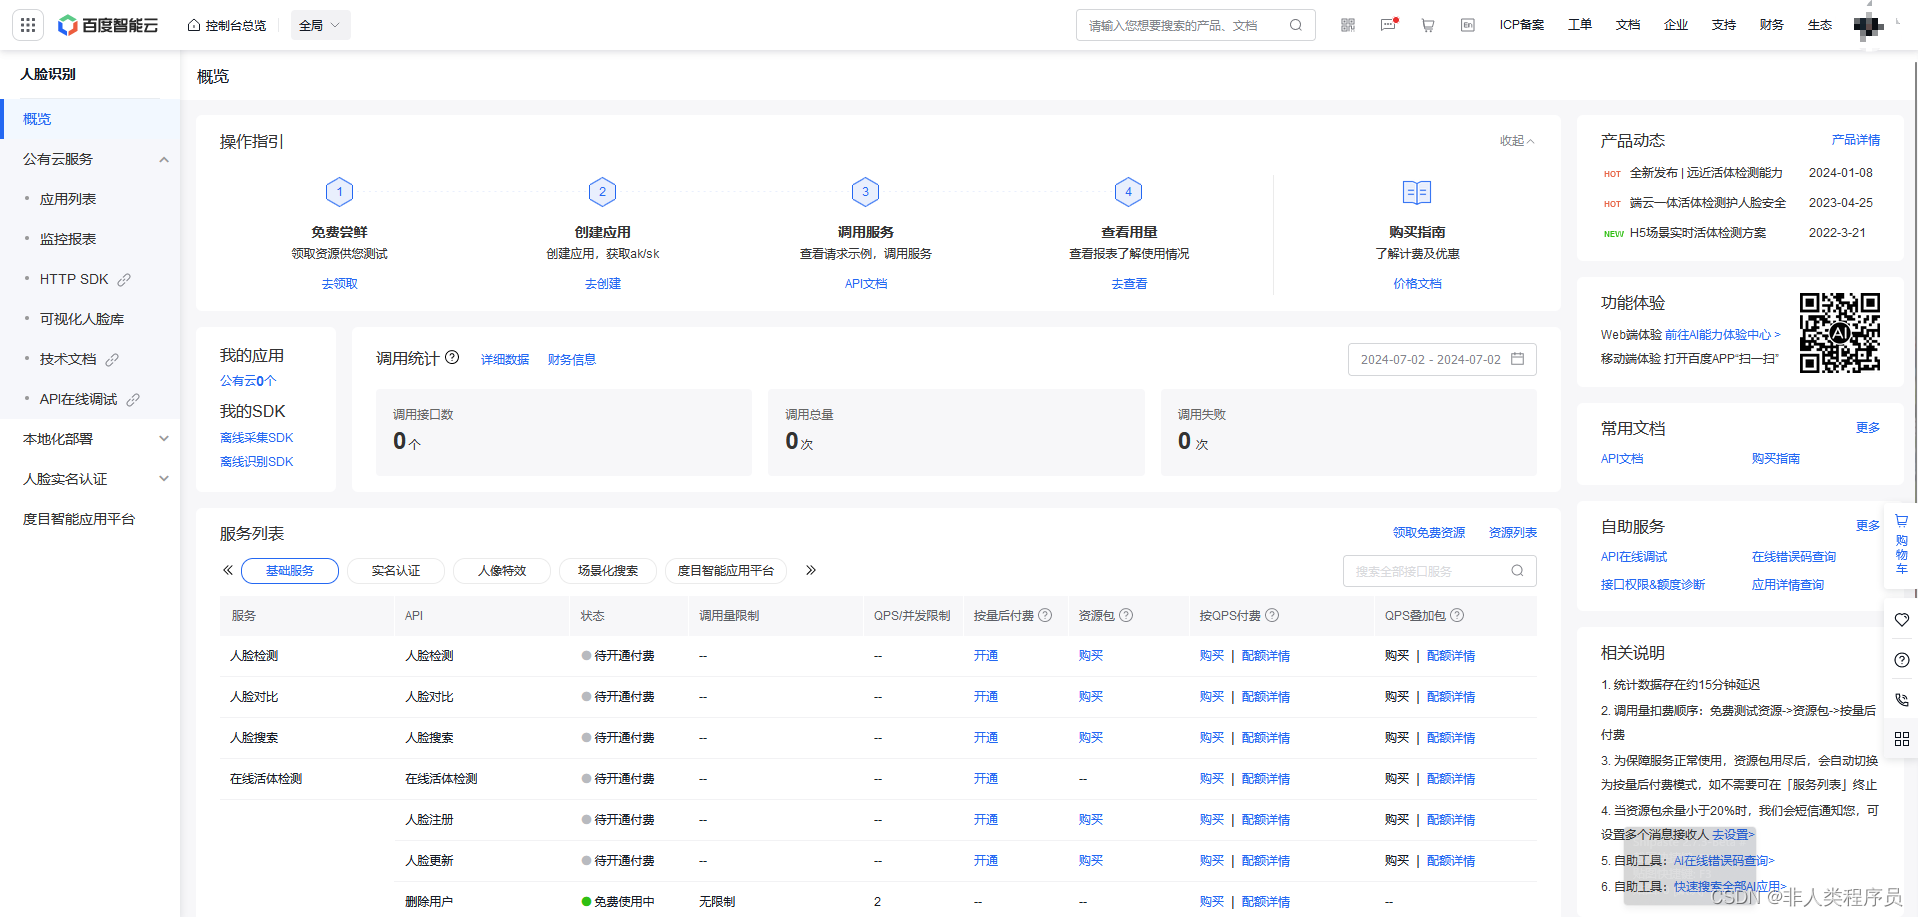
Task: Click the floating QR grid icon
Action: pyautogui.click(x=1901, y=739)
